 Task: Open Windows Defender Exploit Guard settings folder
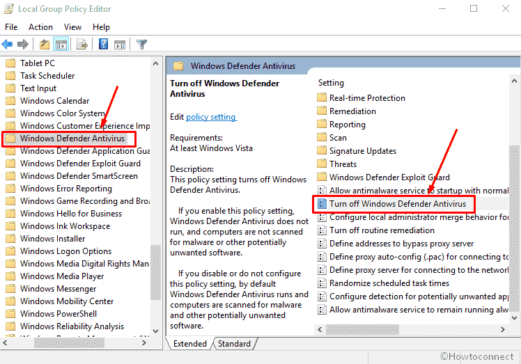(x=383, y=177)
